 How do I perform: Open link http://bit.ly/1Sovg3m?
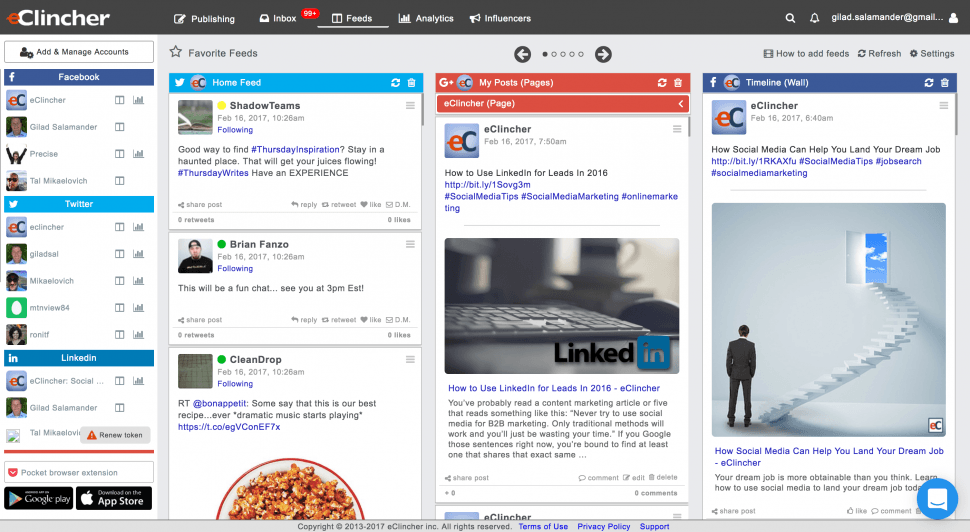pyautogui.click(x=487, y=185)
